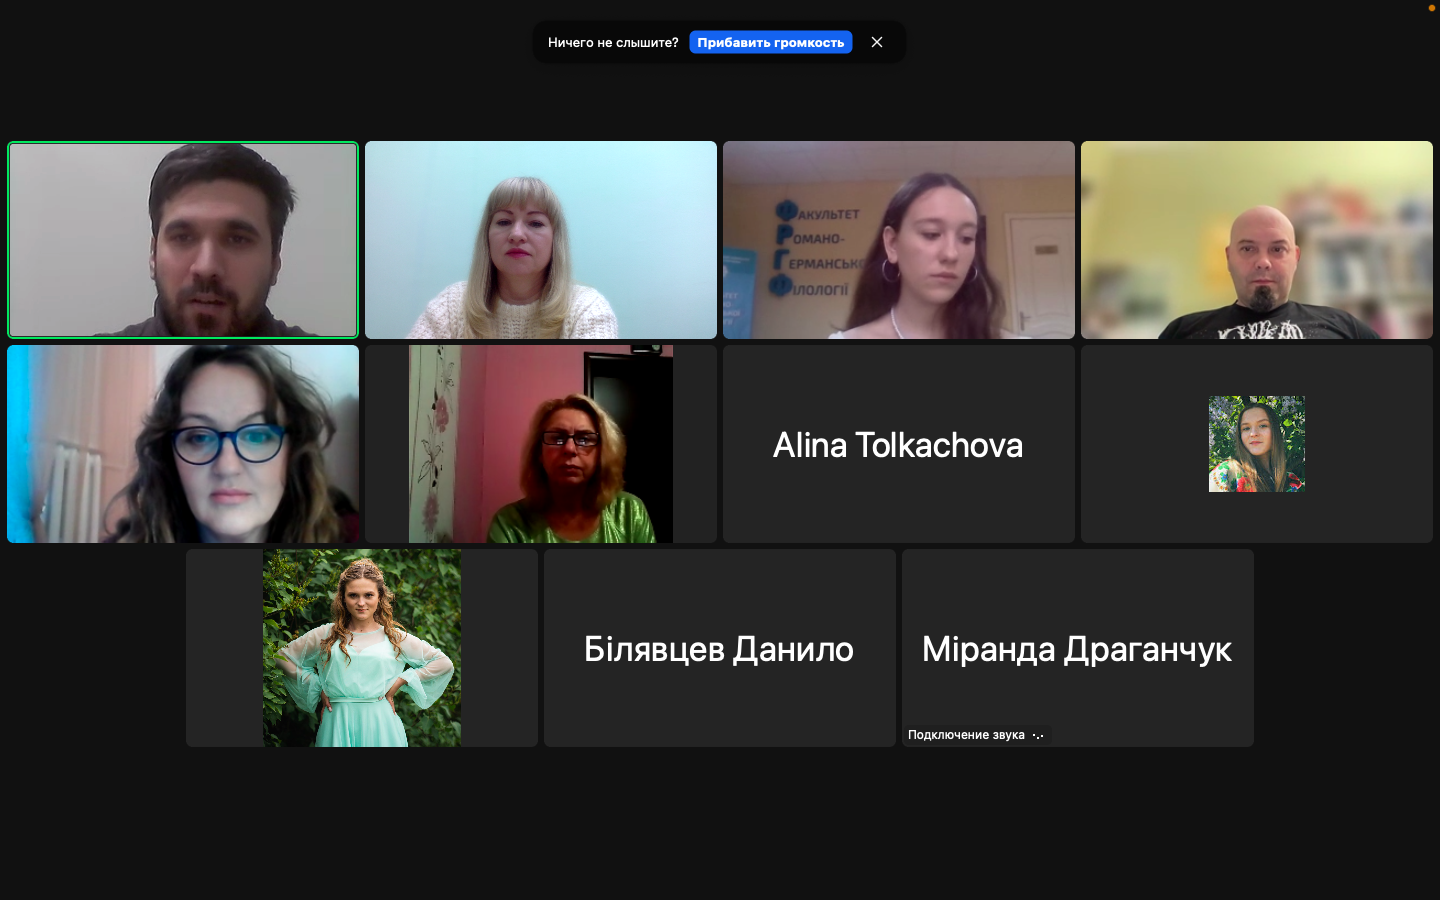Select the blonde woman in white sweater video
The width and height of the screenshot is (1440, 900).
pyautogui.click(x=540, y=240)
